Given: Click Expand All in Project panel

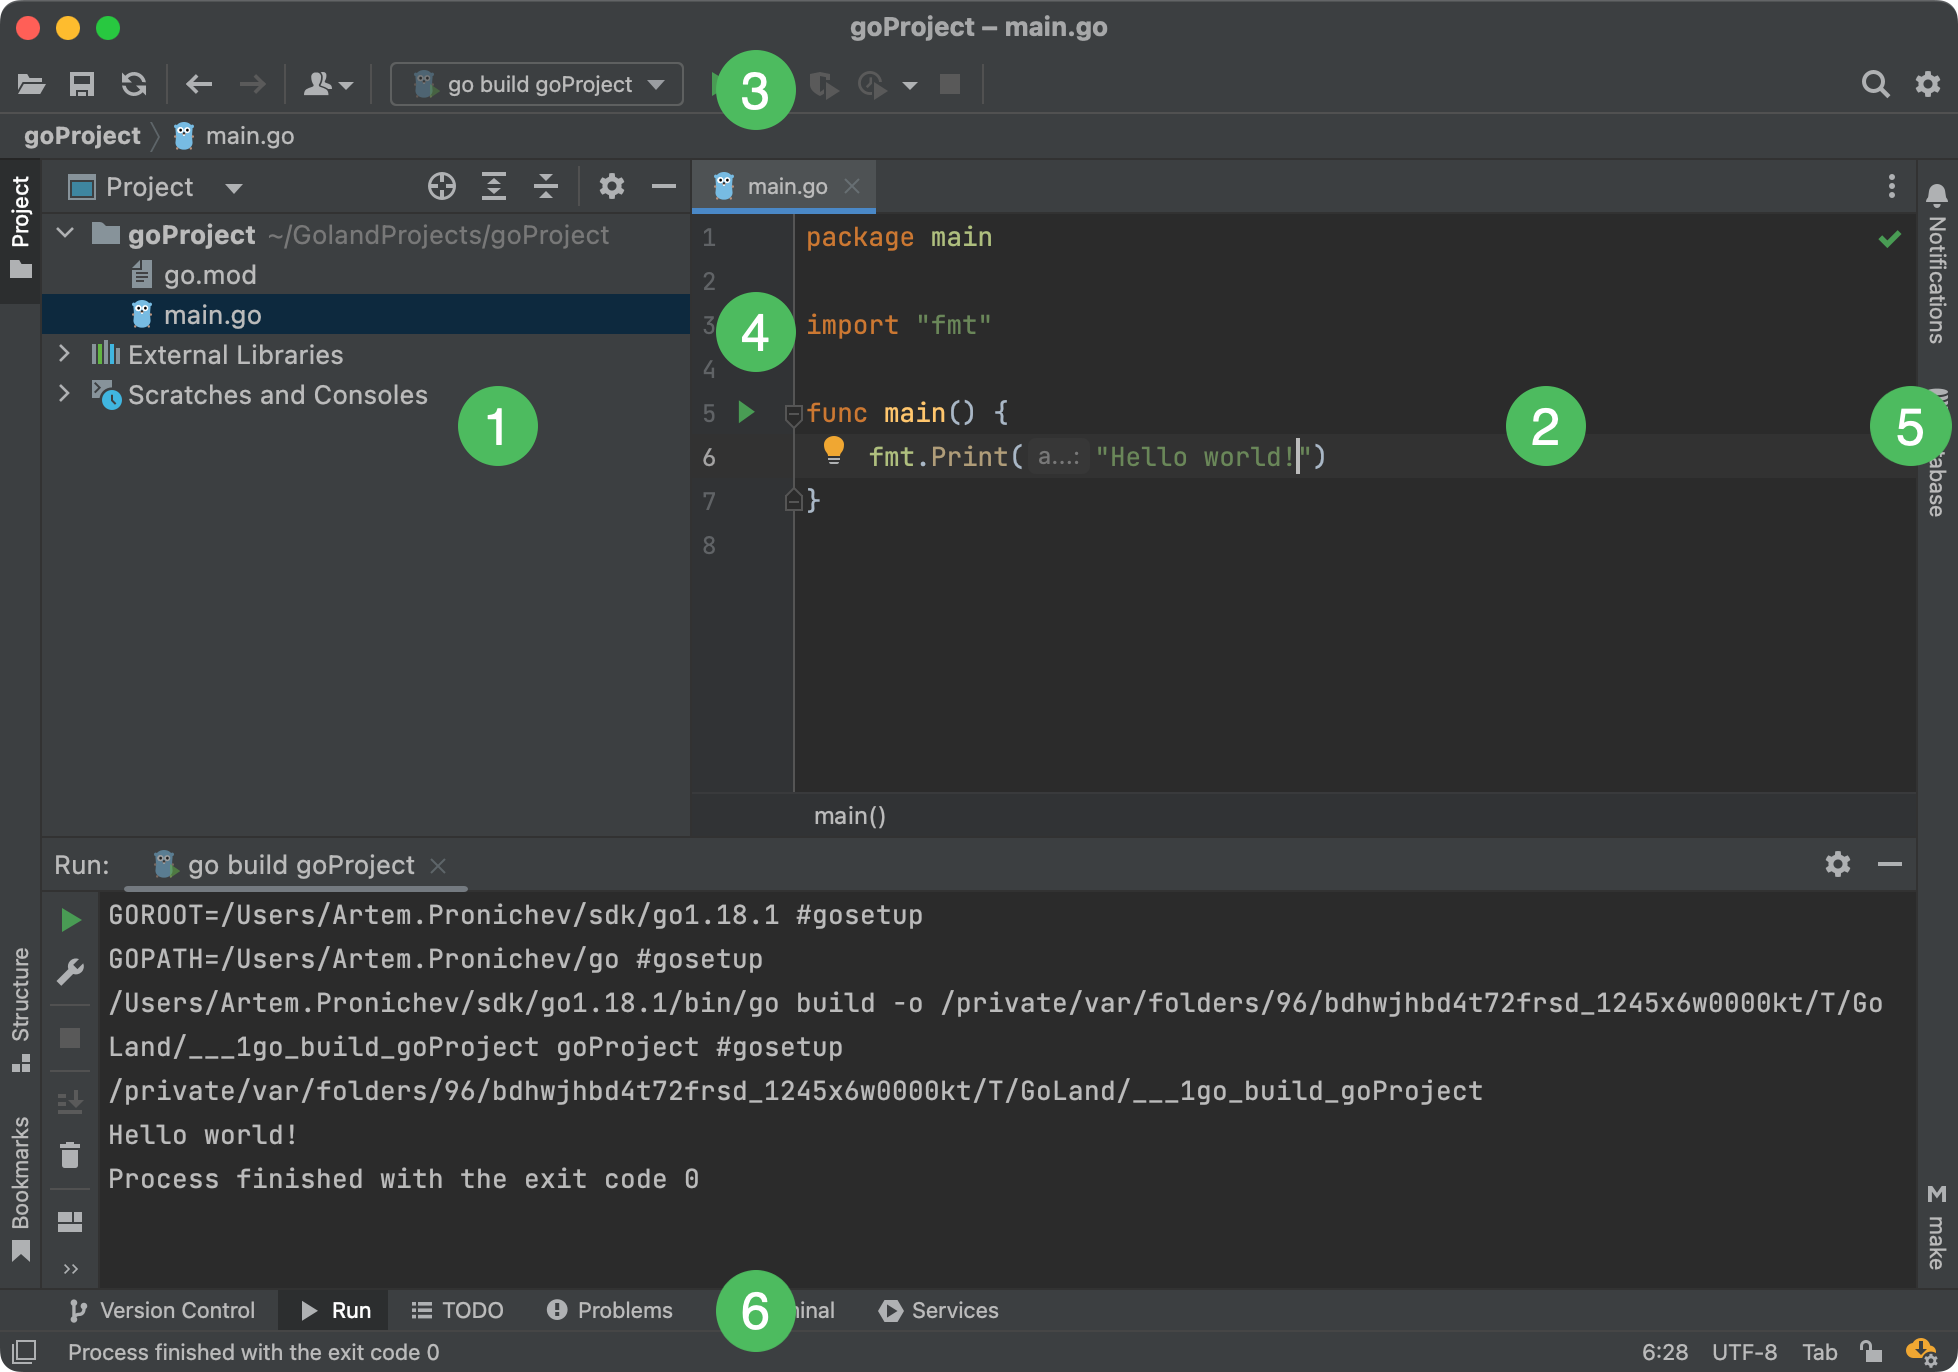Looking at the screenshot, I should tap(494, 187).
